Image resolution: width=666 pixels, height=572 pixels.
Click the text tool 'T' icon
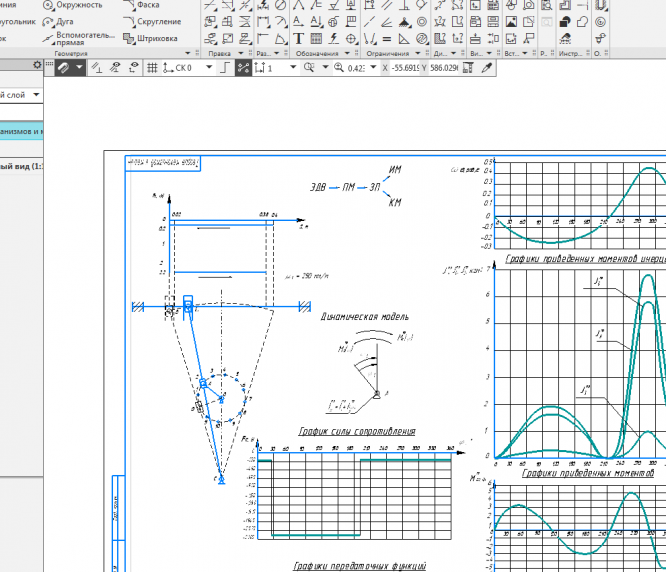[x=299, y=39]
